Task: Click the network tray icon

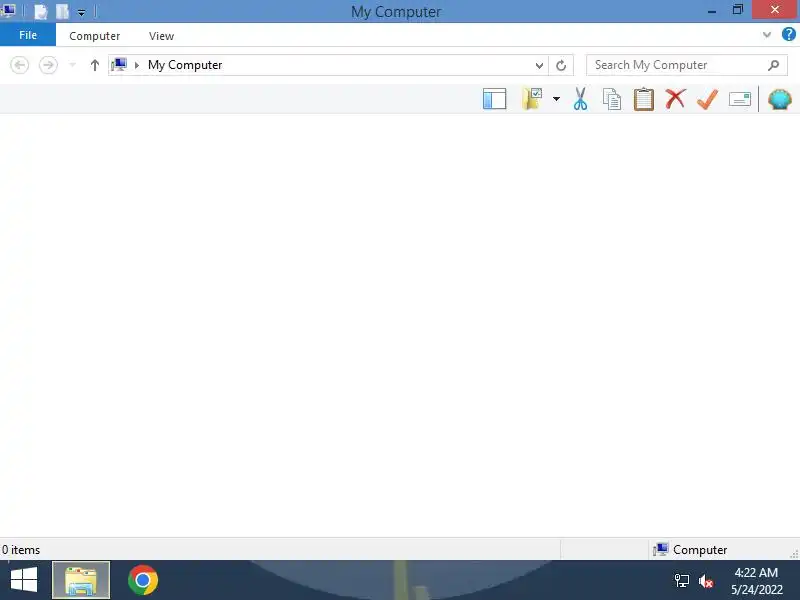Action: [x=682, y=581]
